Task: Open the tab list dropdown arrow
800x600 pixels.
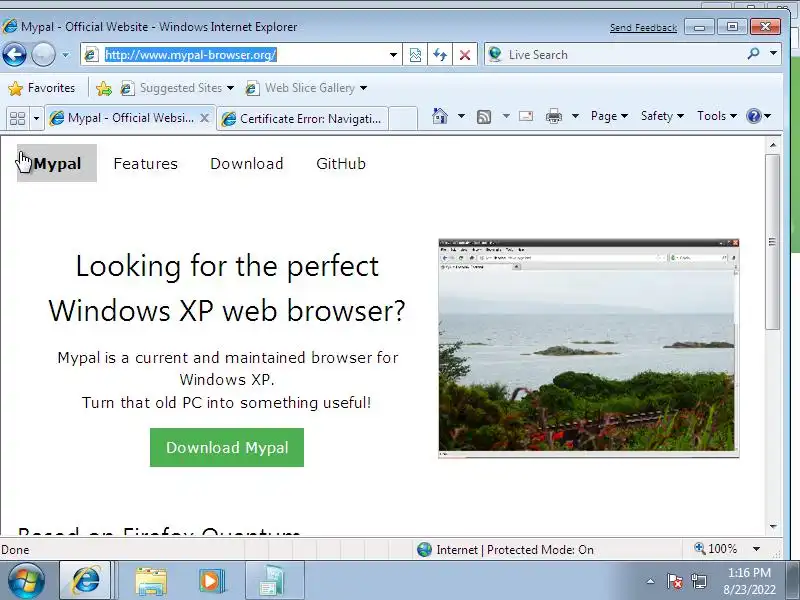Action: 36,118
